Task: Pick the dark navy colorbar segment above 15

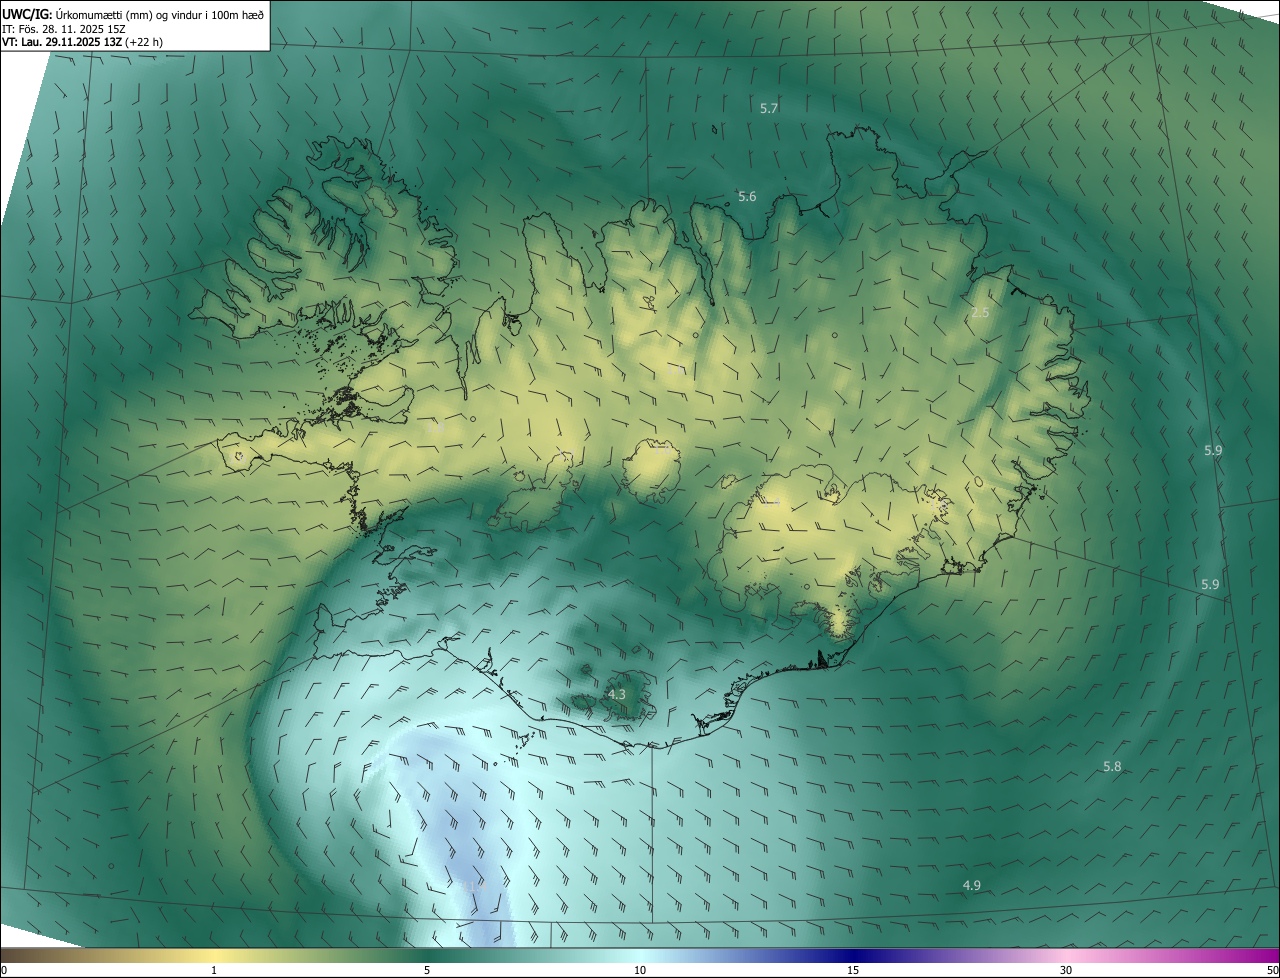Action: click(x=853, y=955)
